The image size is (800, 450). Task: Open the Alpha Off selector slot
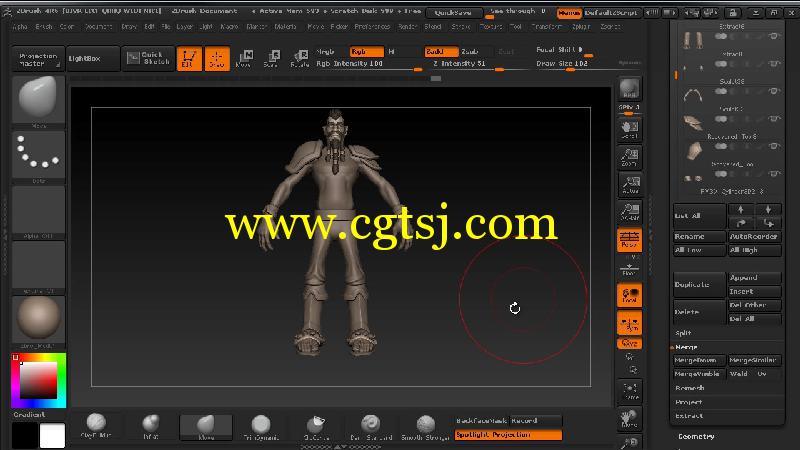[x=38, y=210]
